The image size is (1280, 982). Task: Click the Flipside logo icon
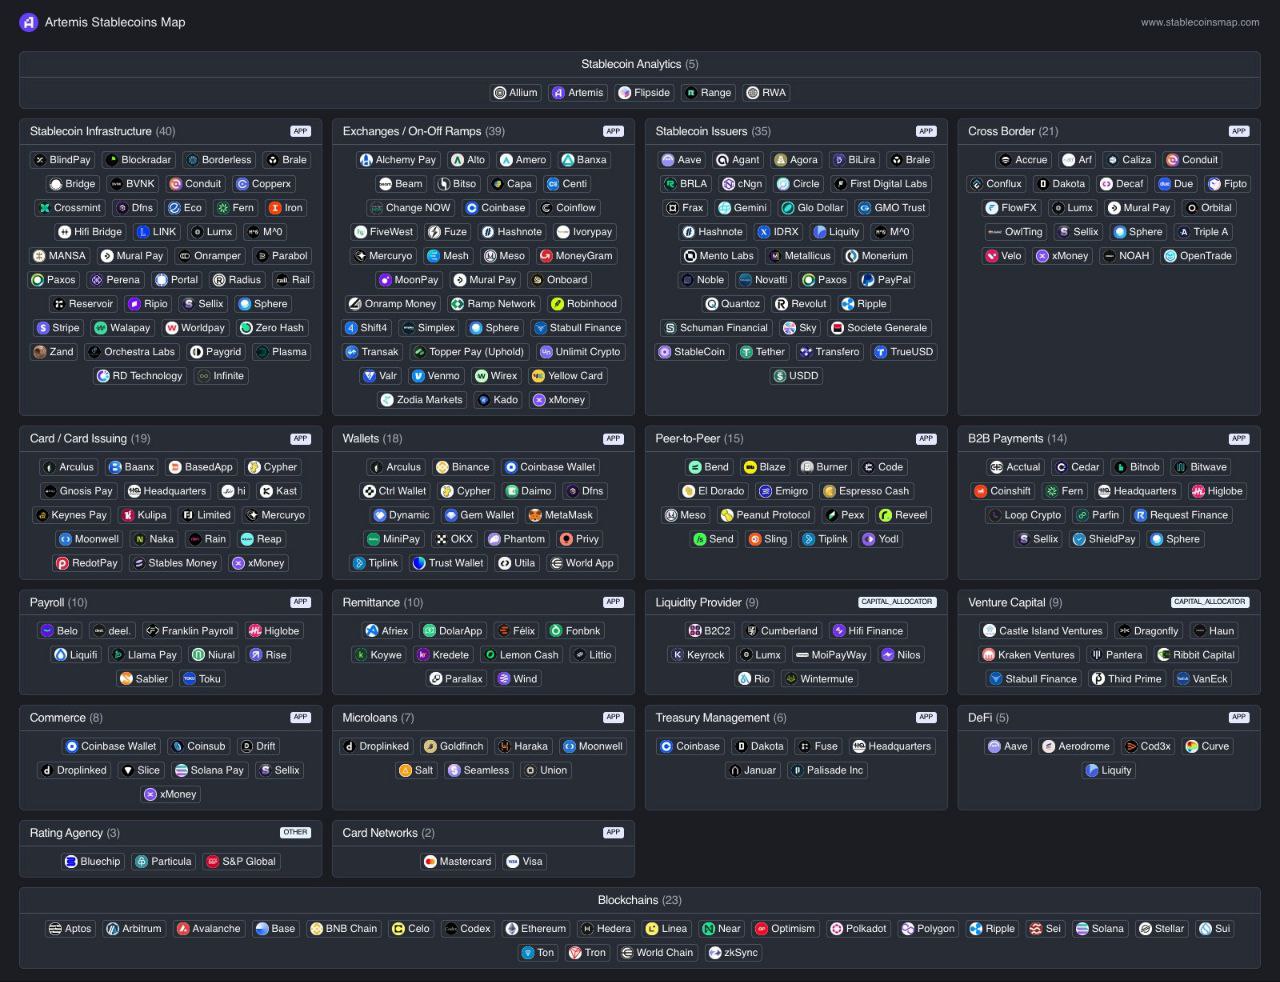624,93
